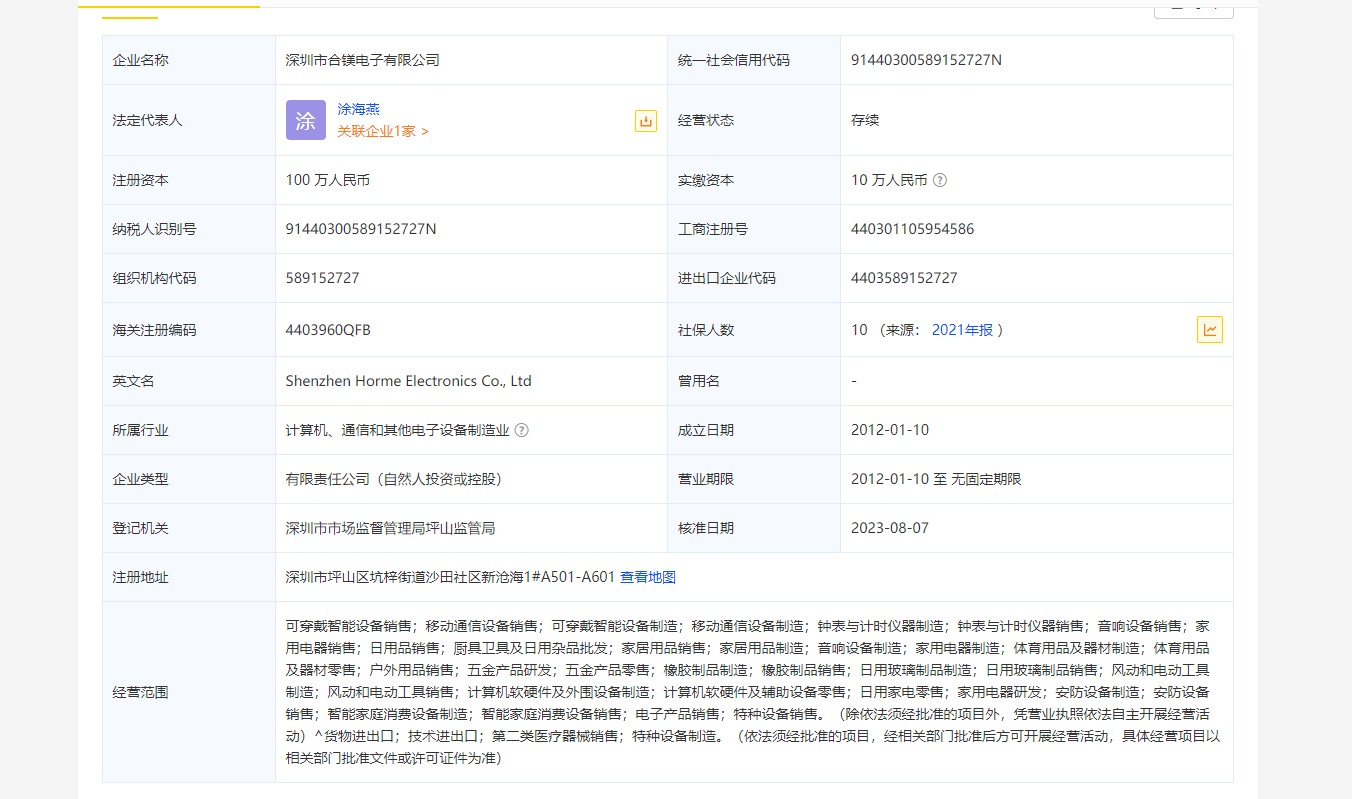This screenshot has width=1352, height=799.
Task: Click the 统一社会信用代码 label cell
Action: pos(754,60)
